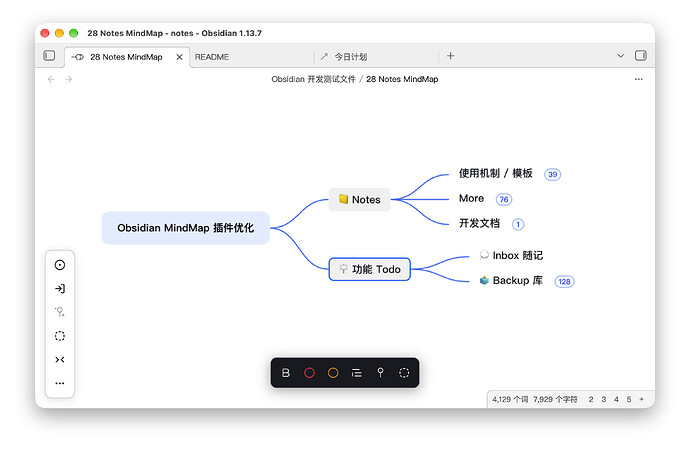This screenshot has height=455, width=690.
Task: Switch to the README tab
Action: pos(212,57)
